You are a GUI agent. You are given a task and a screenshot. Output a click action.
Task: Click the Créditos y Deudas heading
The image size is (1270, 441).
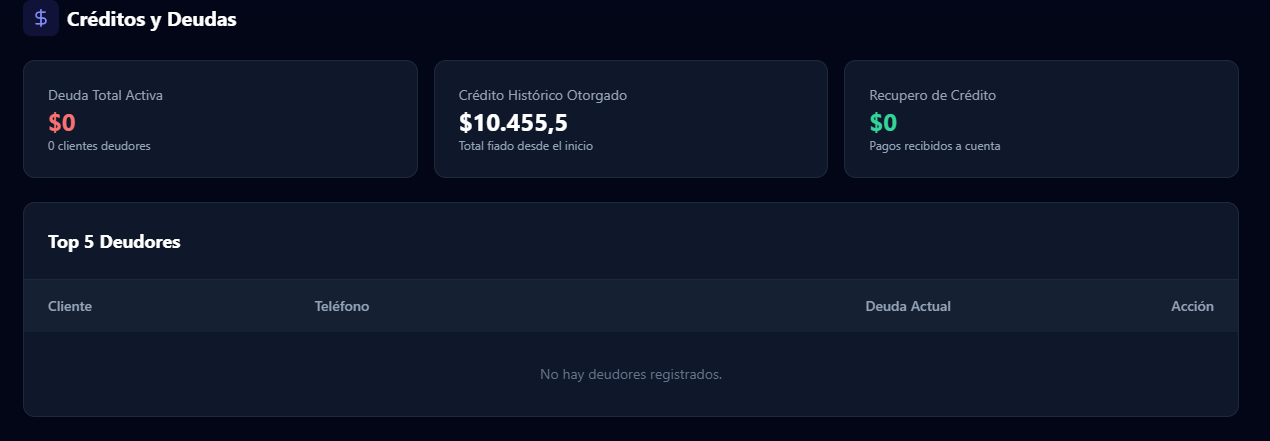point(151,19)
